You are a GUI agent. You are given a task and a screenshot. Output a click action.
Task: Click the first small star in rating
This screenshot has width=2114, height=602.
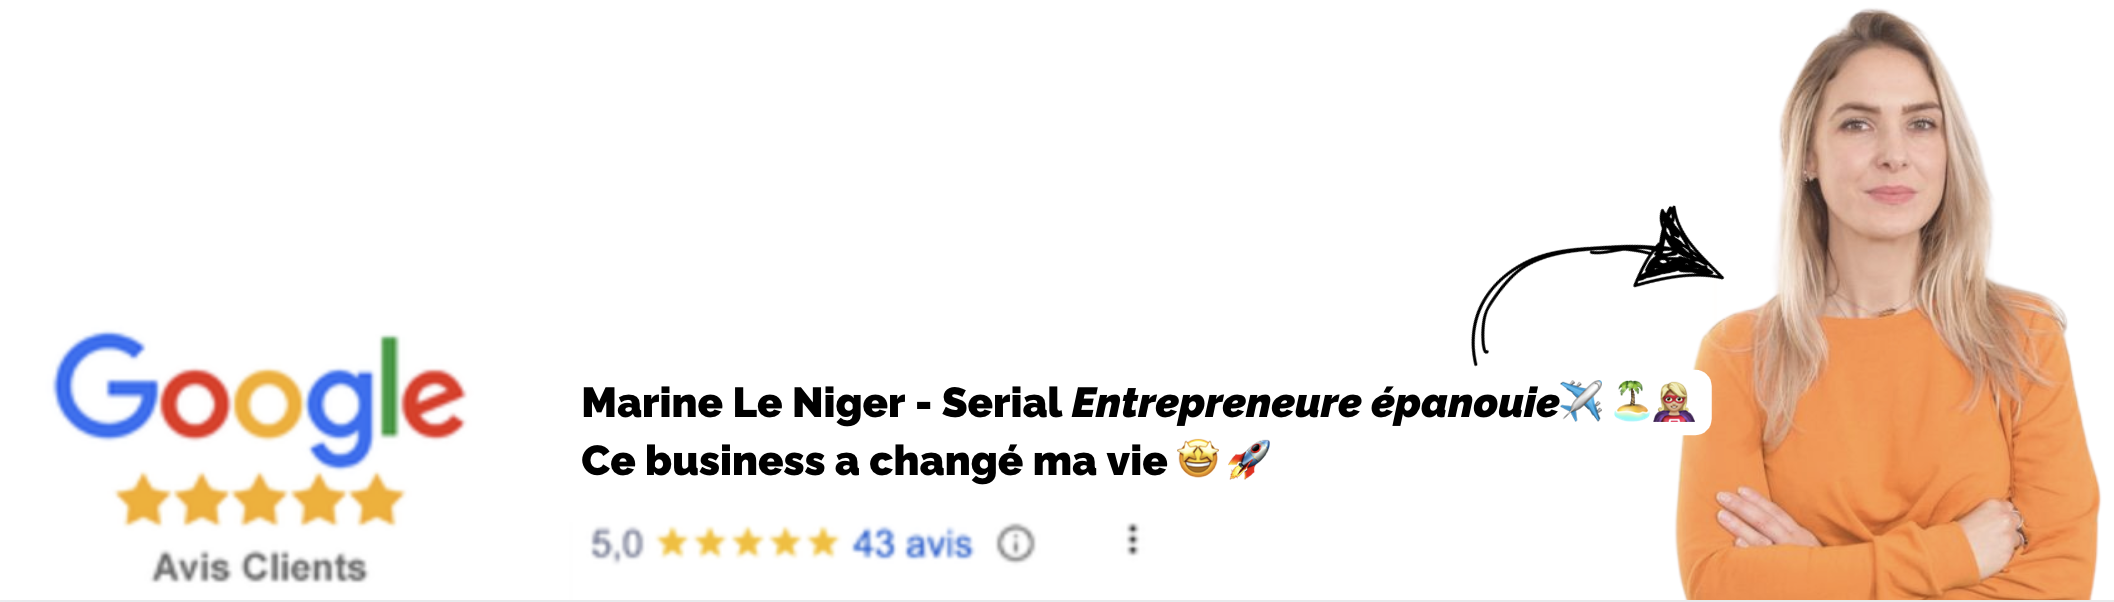pyautogui.click(x=674, y=543)
